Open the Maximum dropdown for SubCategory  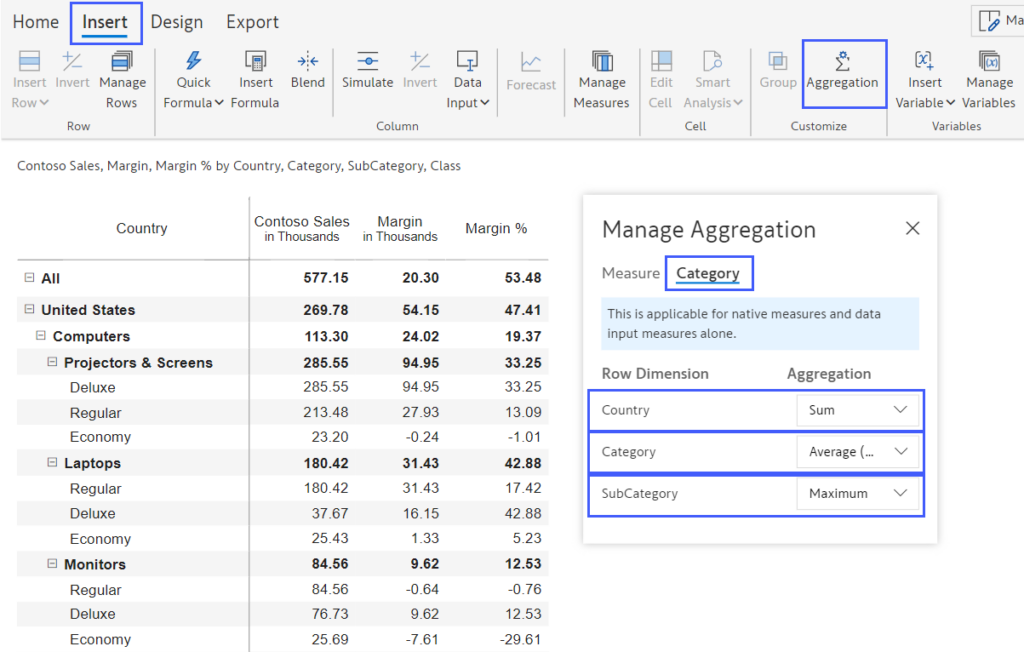858,494
